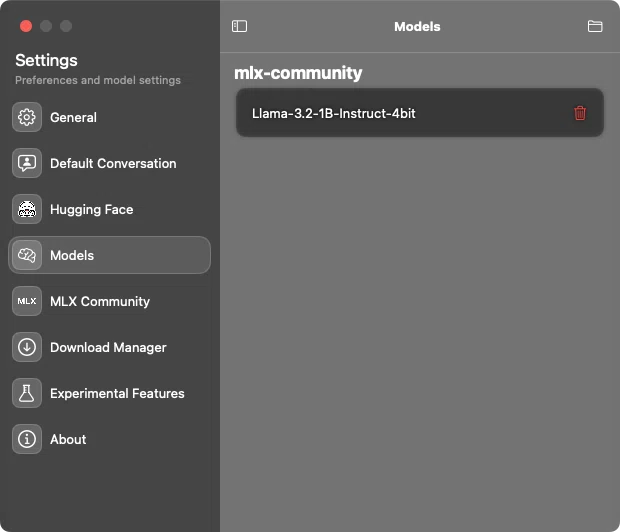Click the Experimental Features flask icon

pos(27,393)
